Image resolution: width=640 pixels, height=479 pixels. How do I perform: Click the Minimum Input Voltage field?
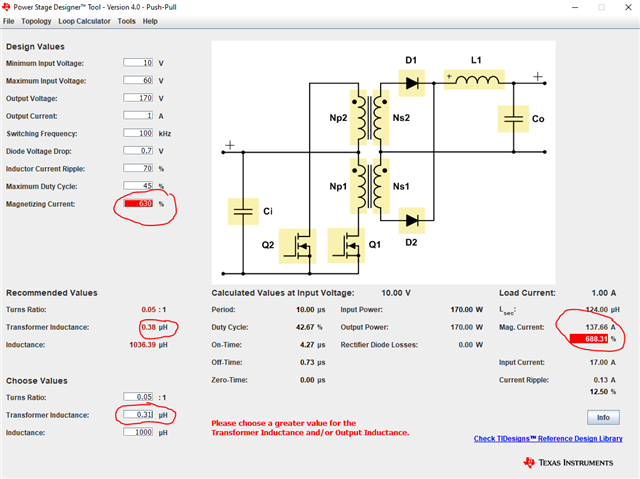tap(138, 63)
